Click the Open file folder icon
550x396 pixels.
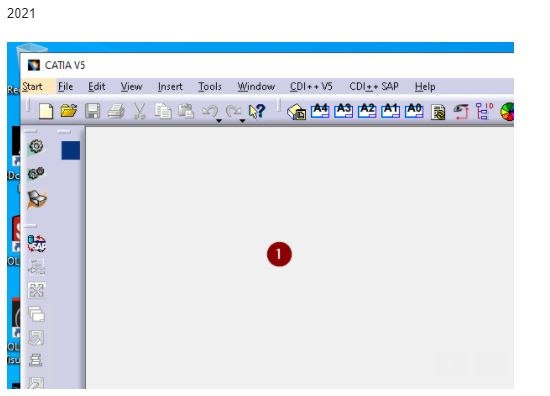(x=69, y=111)
